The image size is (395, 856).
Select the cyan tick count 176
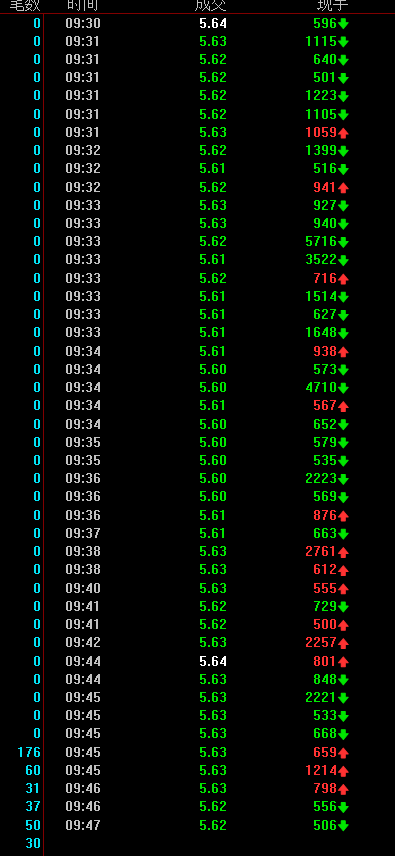tap(29, 752)
